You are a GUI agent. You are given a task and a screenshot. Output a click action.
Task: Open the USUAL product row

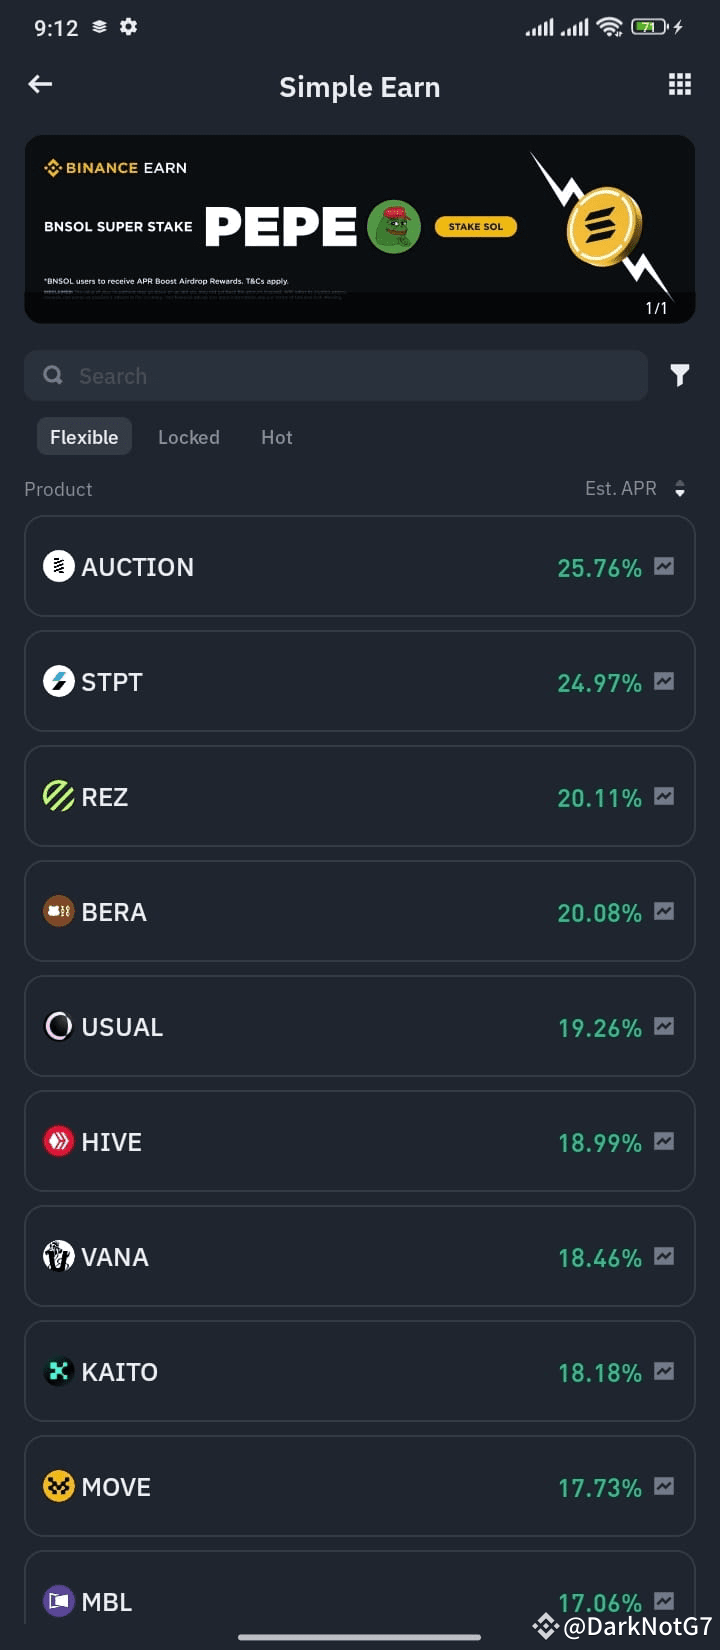pos(360,1026)
